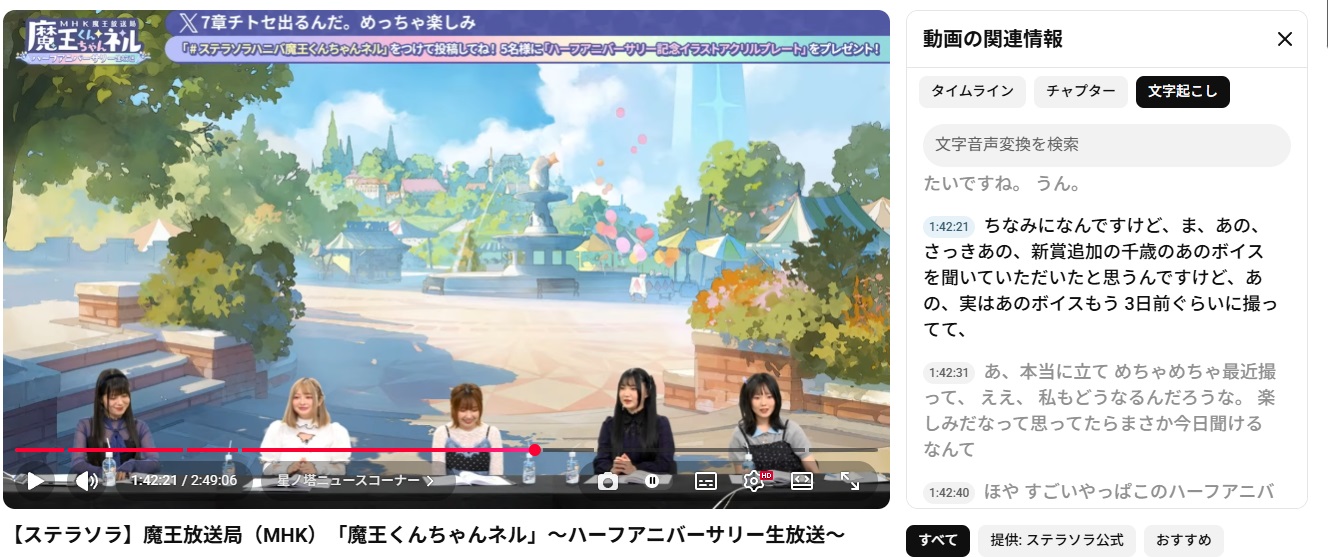Jump to transcript timestamp 1:42:21
The height and width of the screenshot is (557, 1328).
[948, 227]
